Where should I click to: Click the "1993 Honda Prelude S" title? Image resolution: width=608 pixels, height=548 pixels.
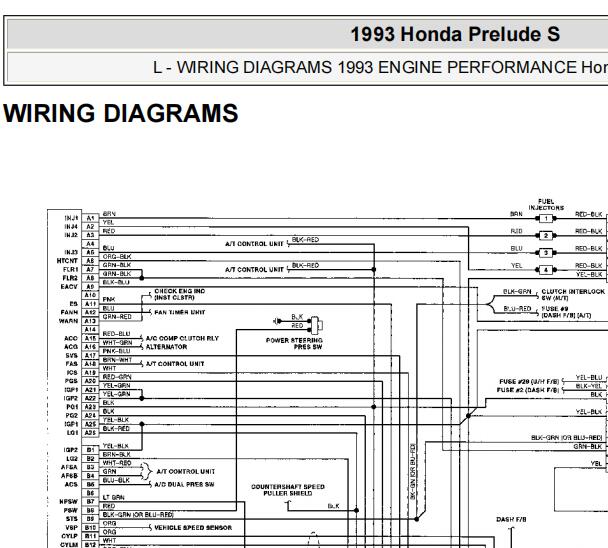click(455, 34)
